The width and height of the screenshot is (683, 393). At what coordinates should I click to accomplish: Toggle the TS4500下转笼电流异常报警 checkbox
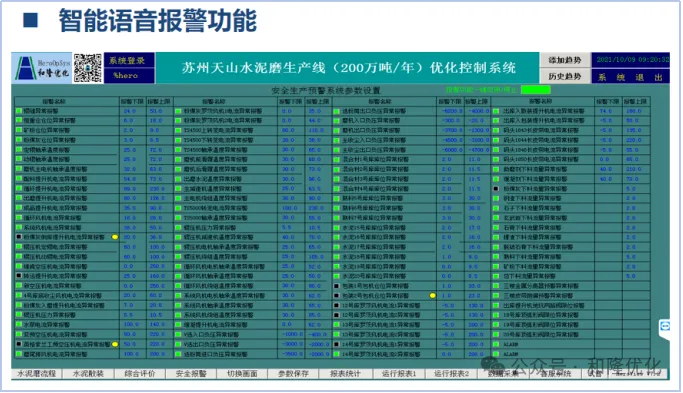click(x=178, y=140)
